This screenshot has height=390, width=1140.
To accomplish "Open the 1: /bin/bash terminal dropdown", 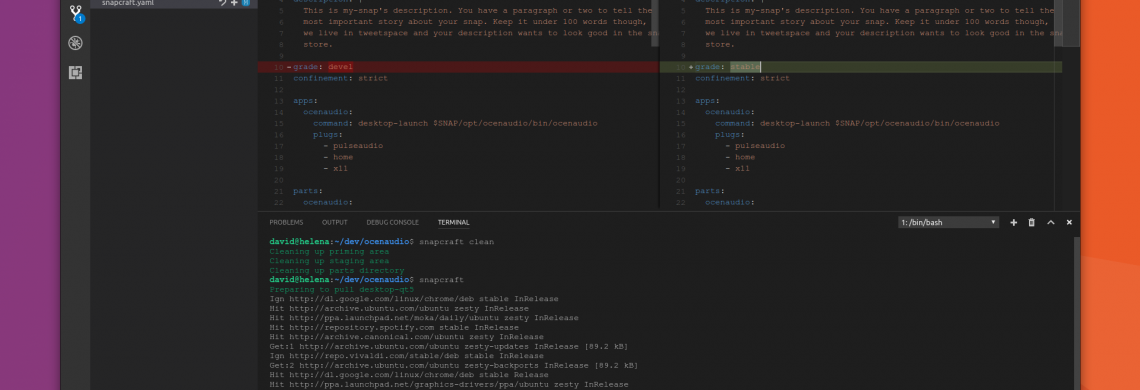I will 948,223.
